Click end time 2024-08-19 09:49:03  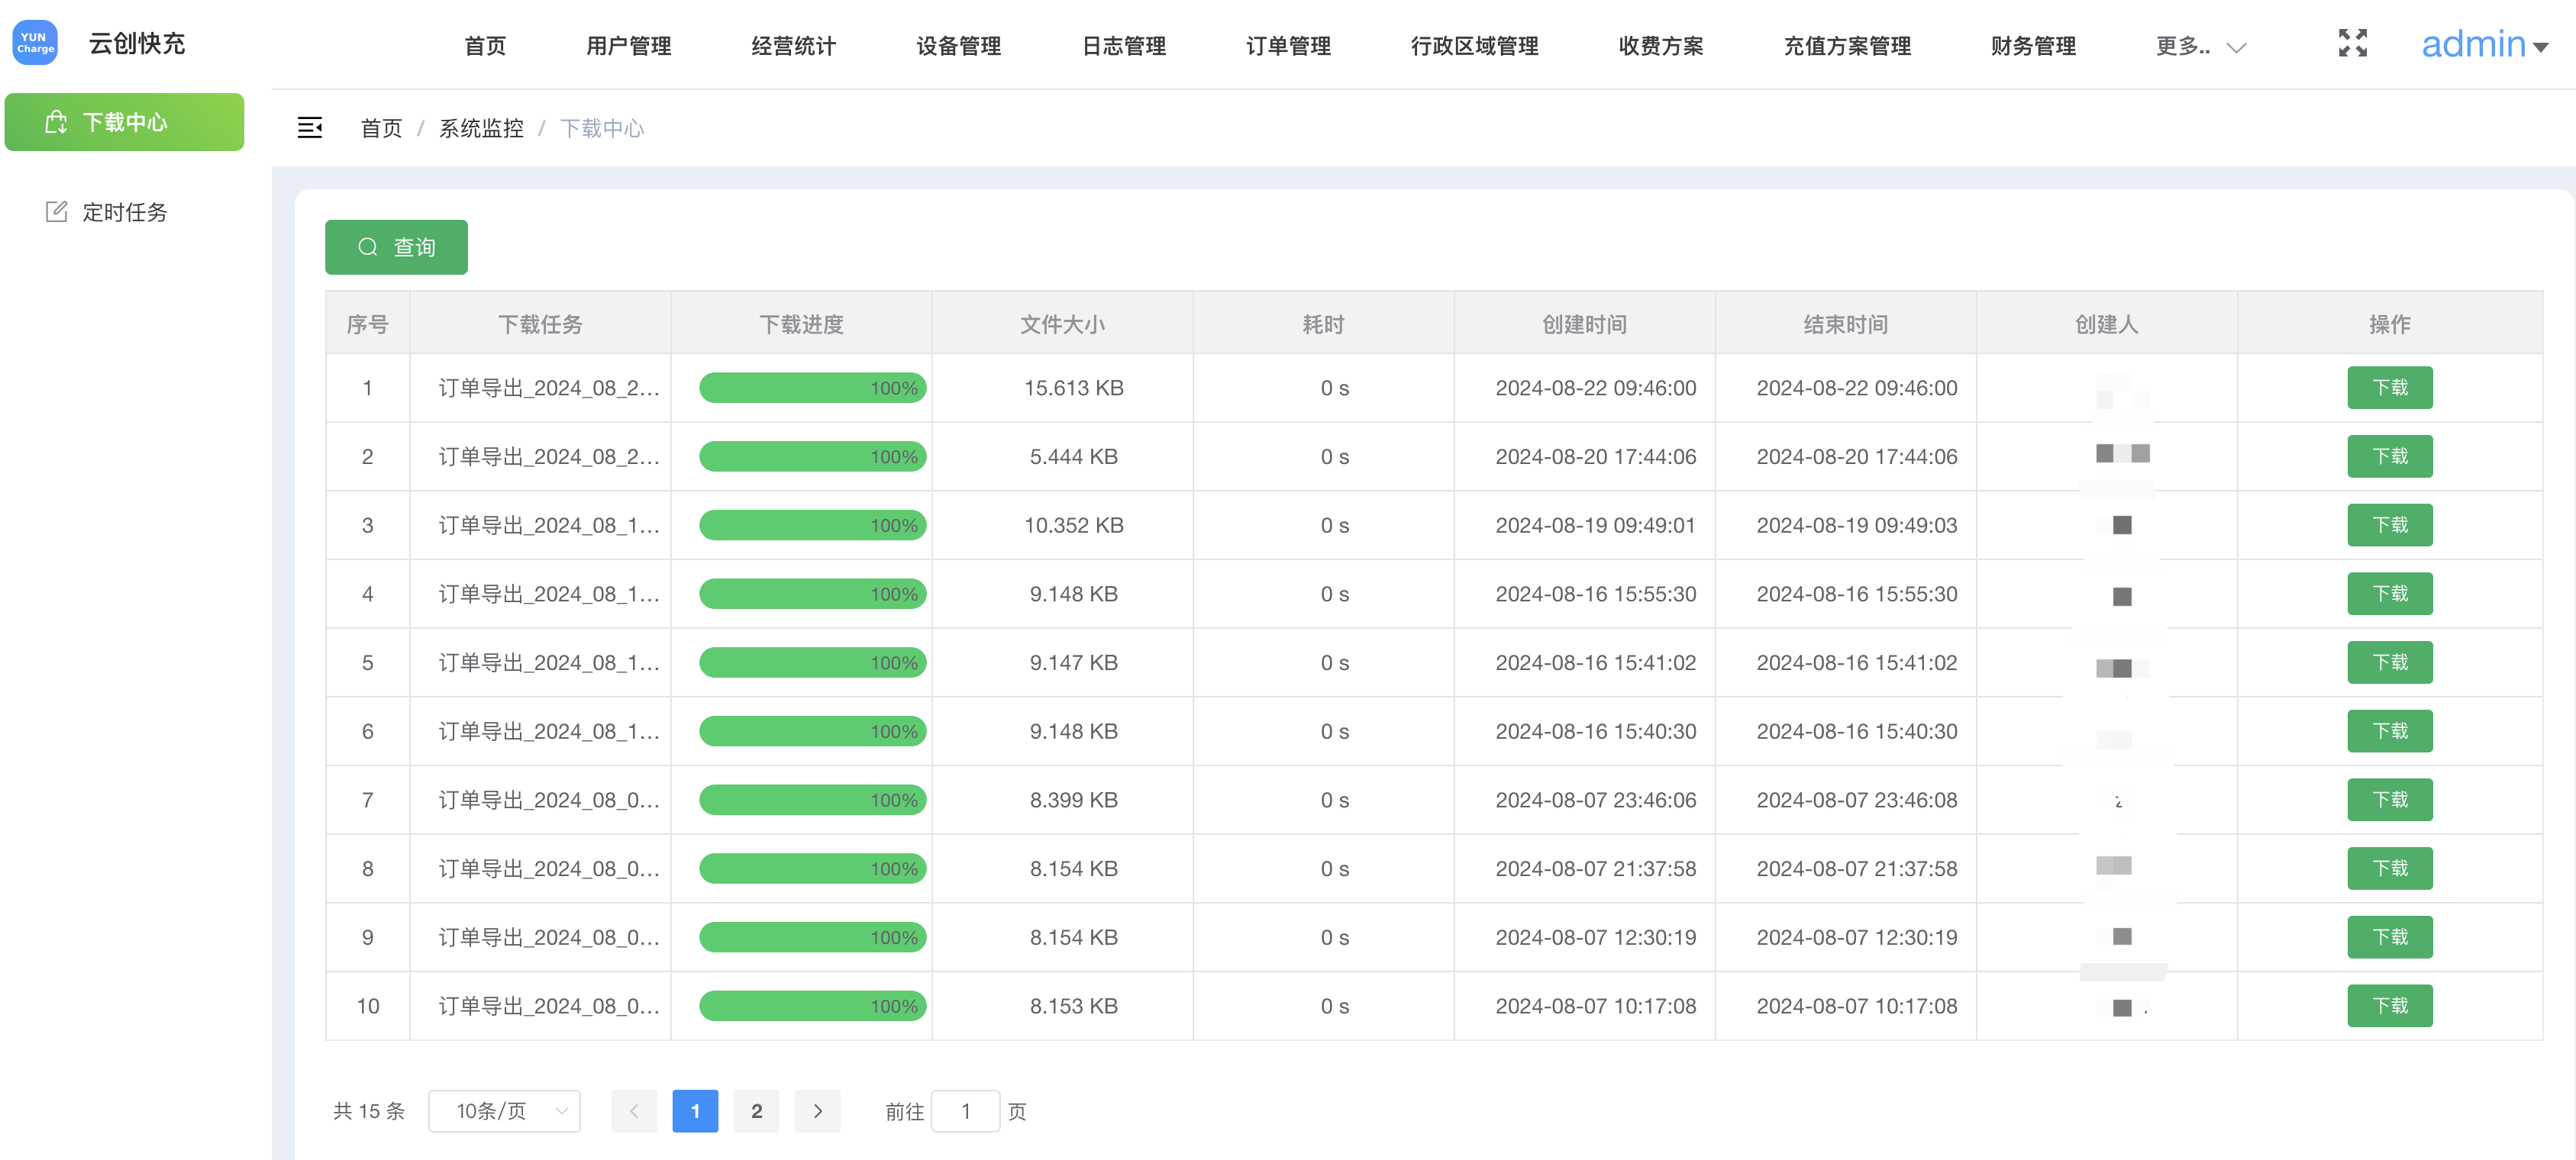[1857, 525]
